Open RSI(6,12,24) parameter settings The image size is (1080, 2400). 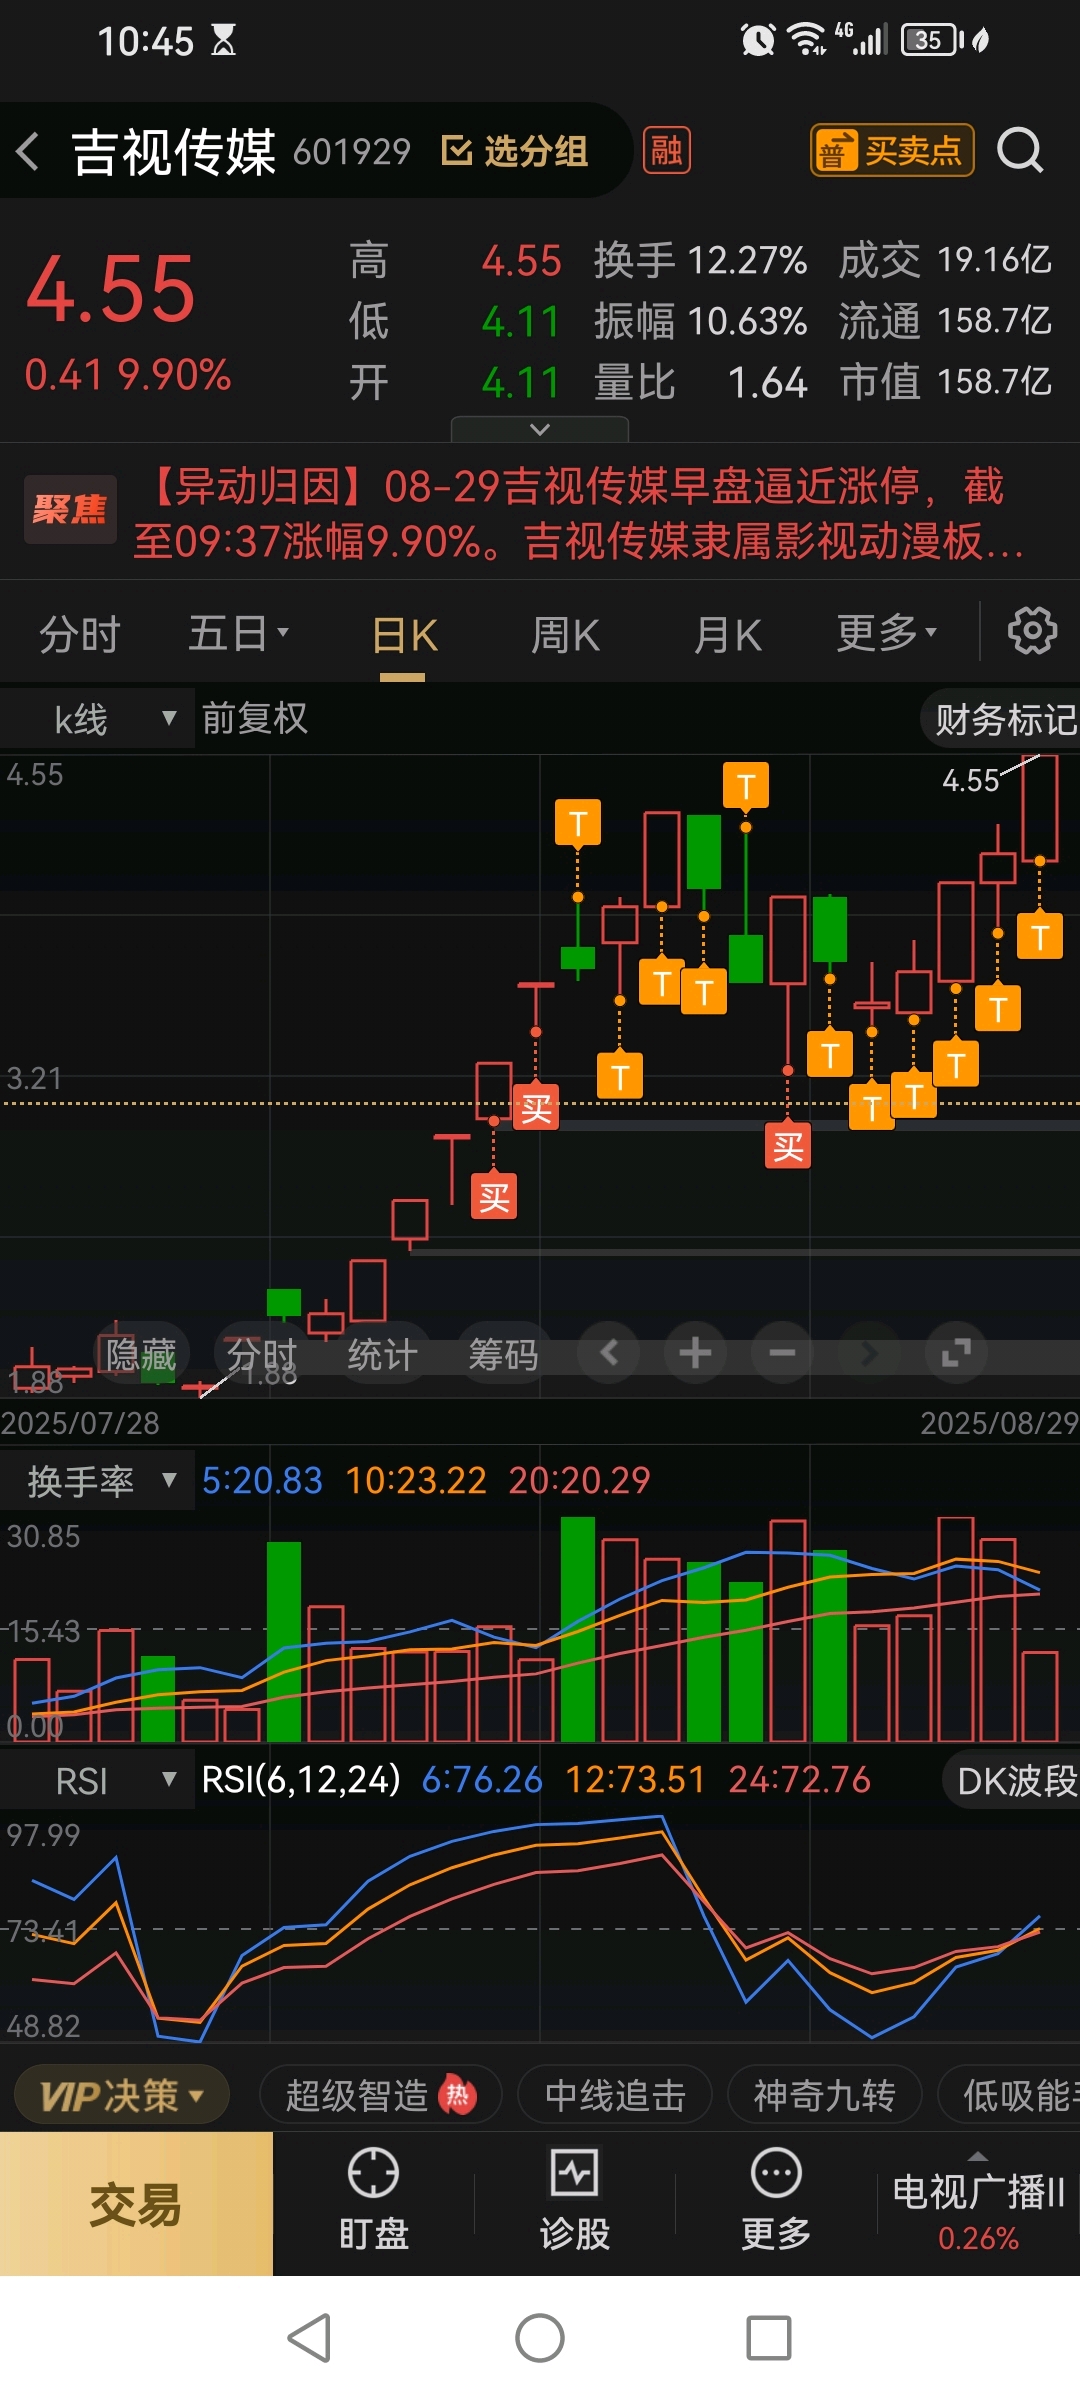point(301,1779)
